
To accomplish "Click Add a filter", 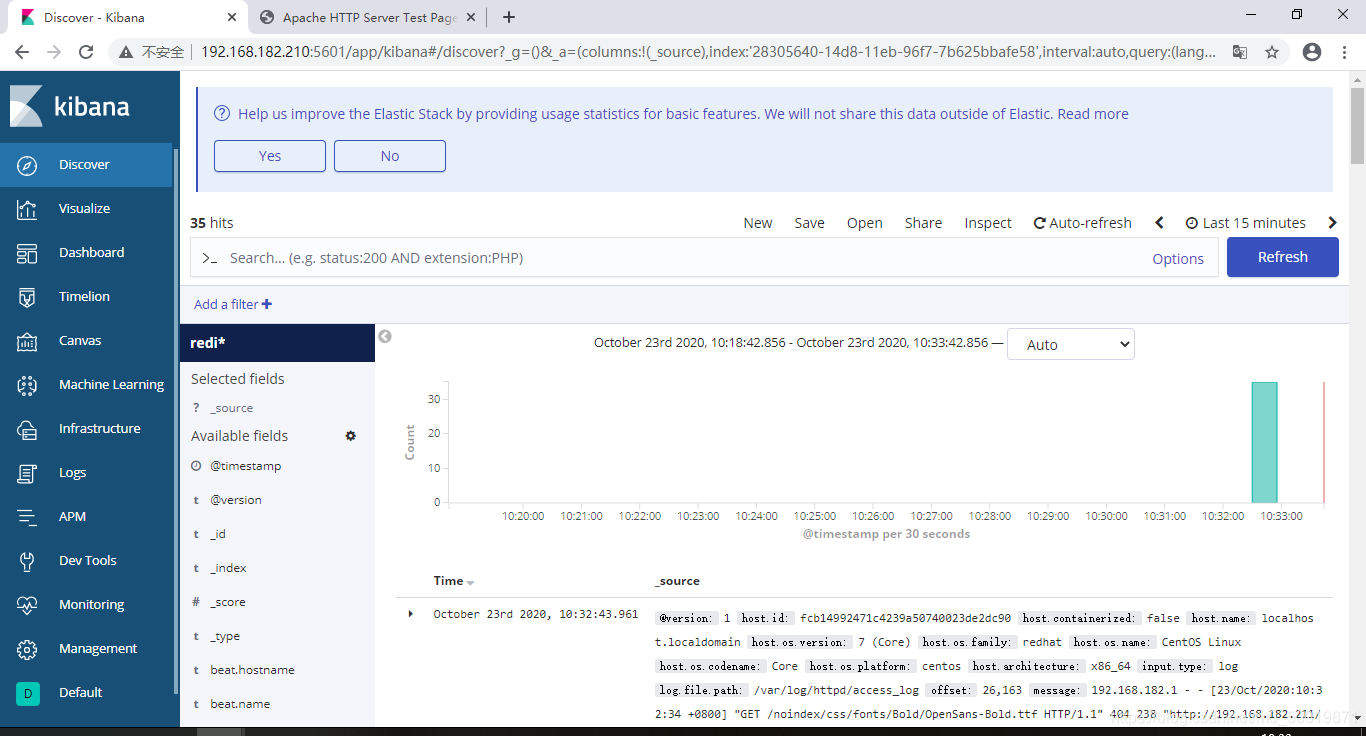I will pos(233,304).
